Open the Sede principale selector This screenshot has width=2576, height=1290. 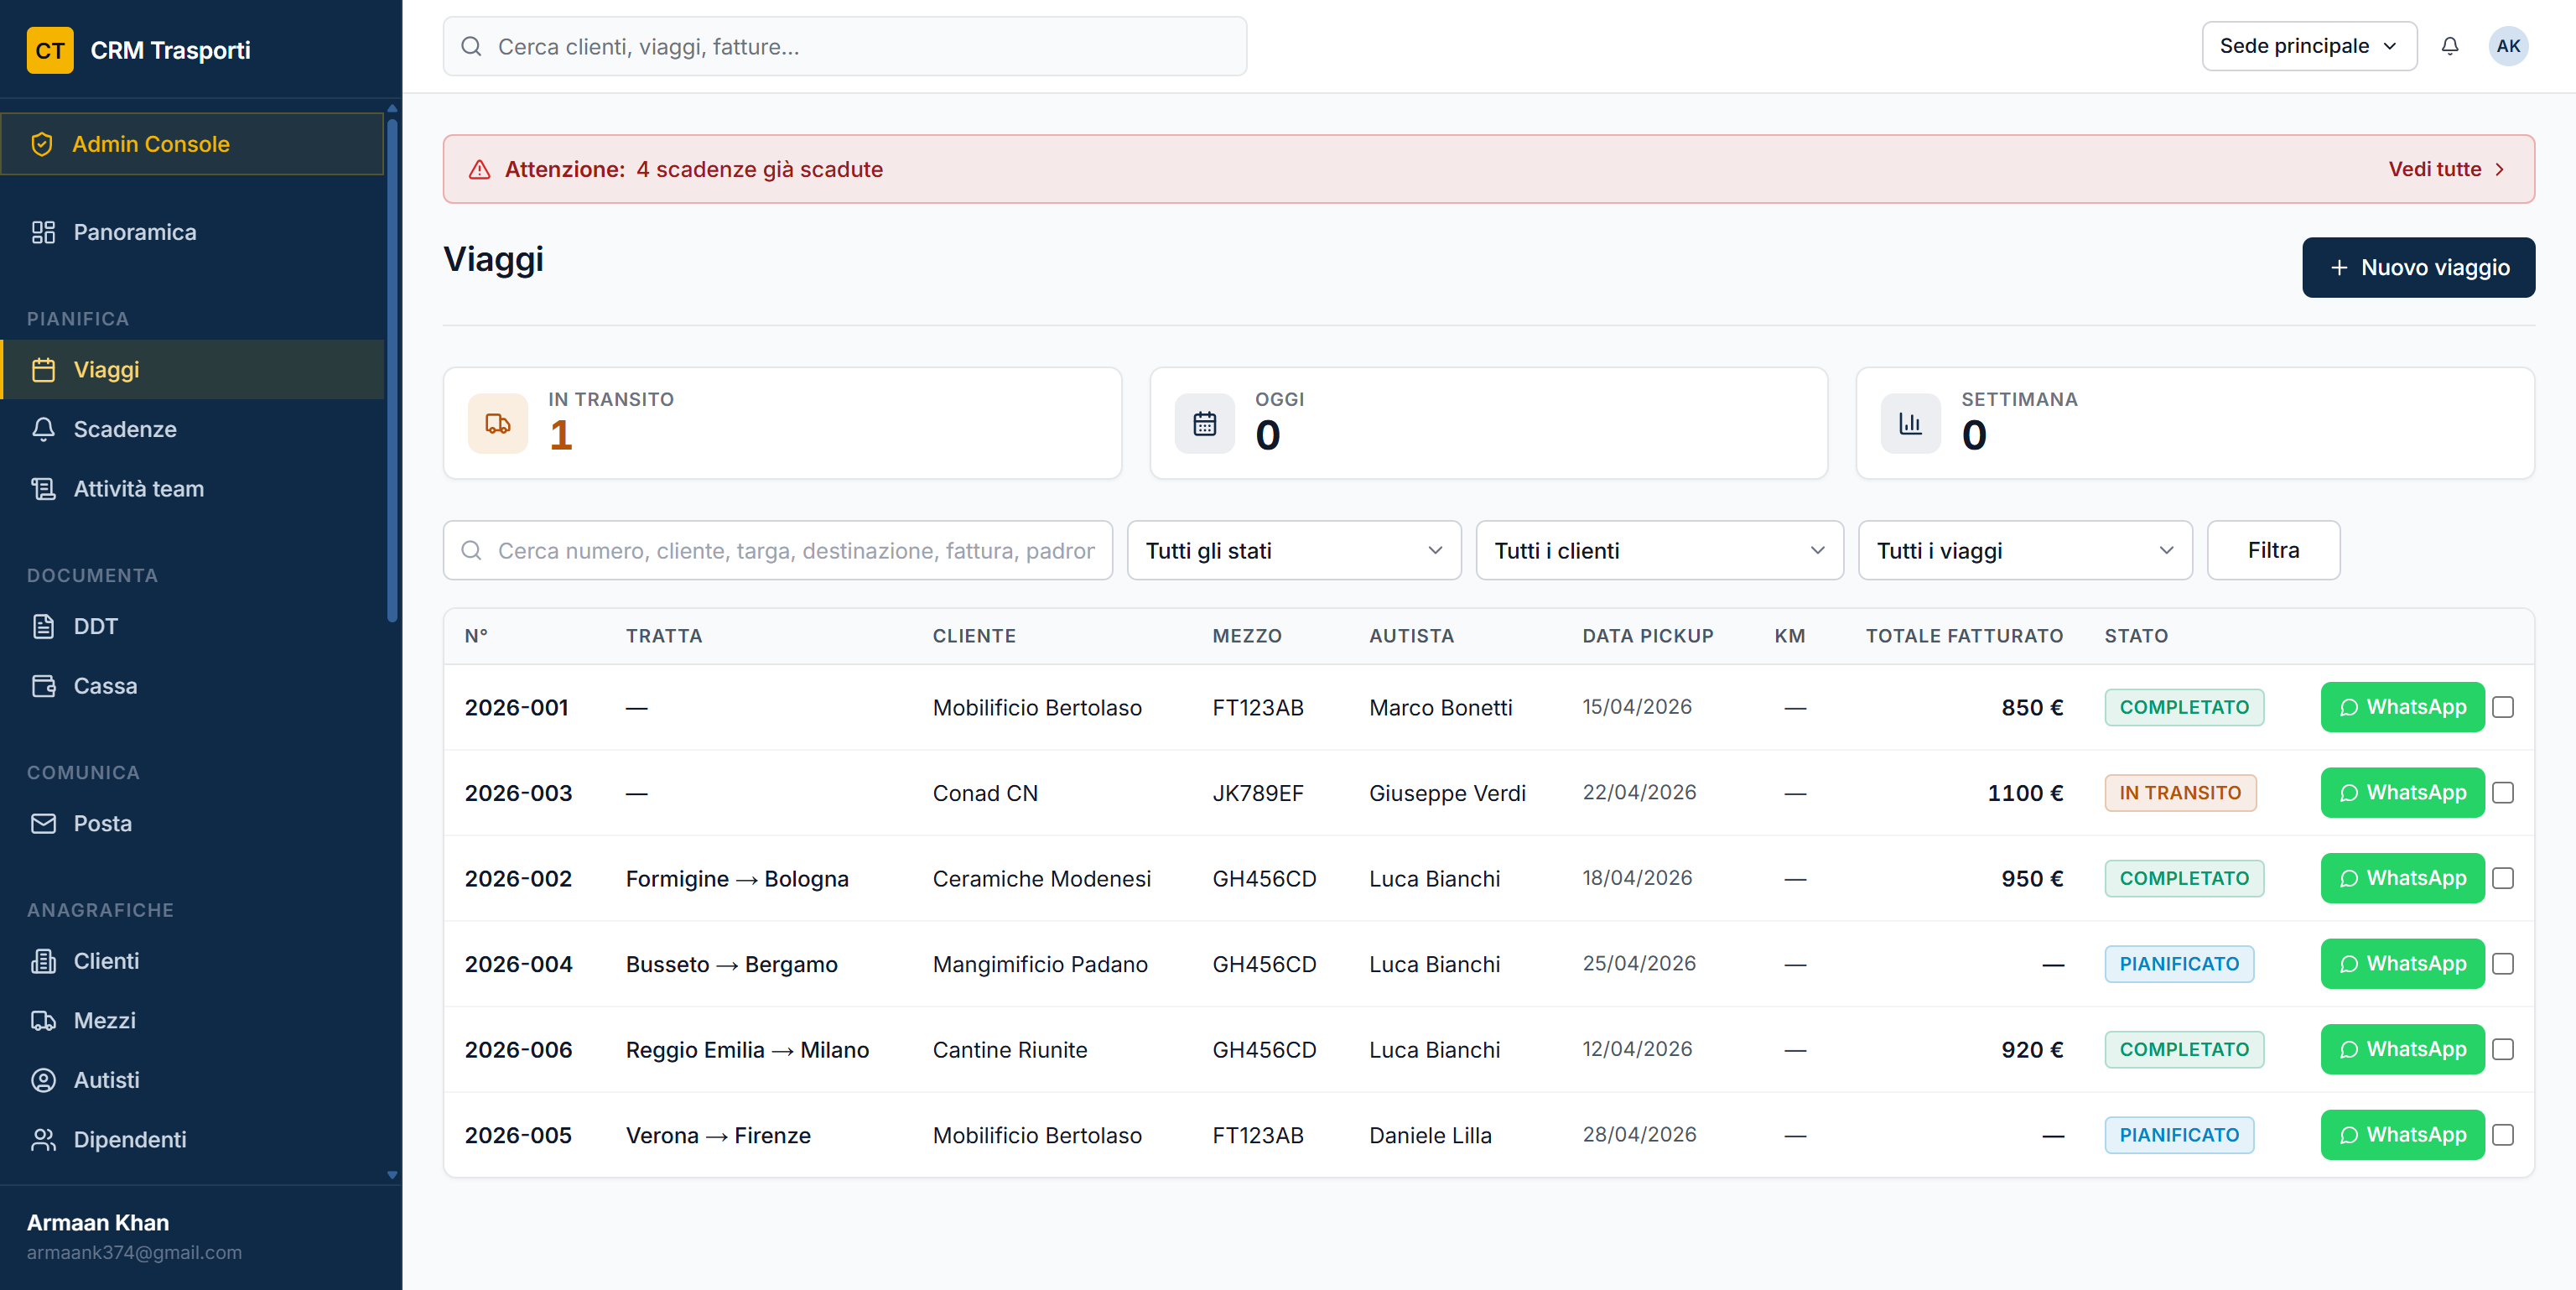(x=2308, y=46)
